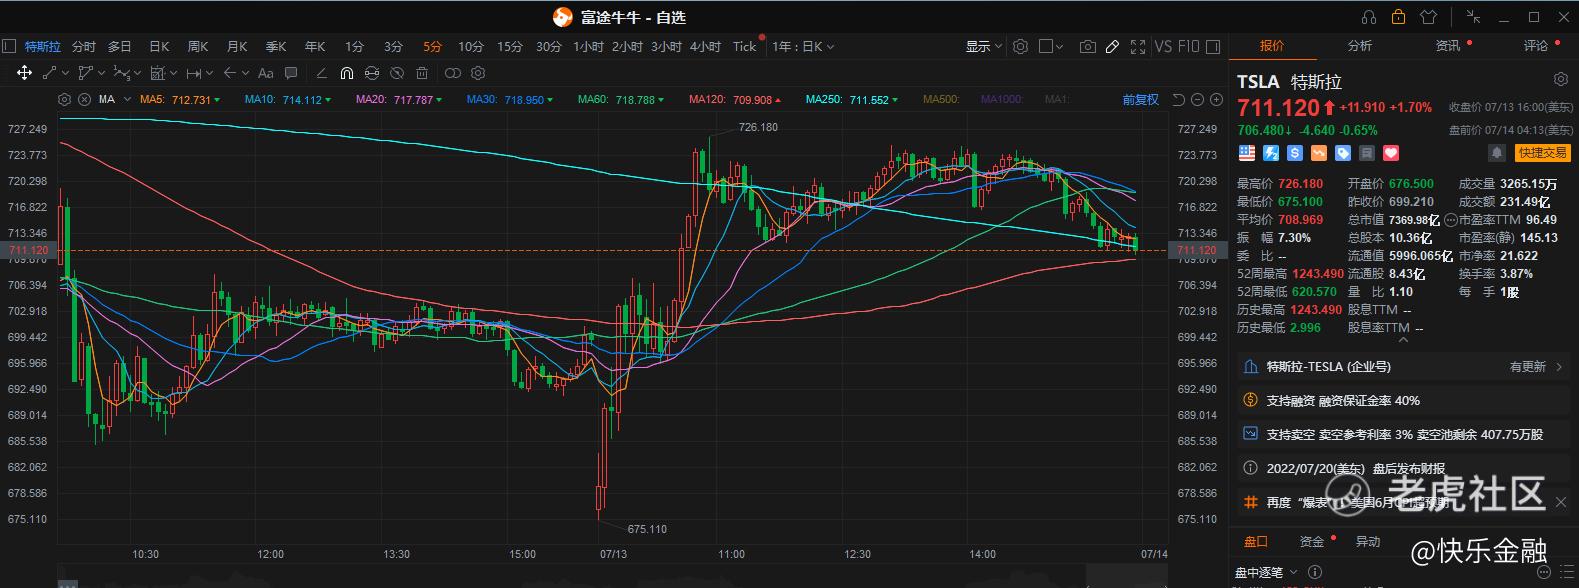
Task: Toggle the overlay double-circle tool
Action: point(453,73)
